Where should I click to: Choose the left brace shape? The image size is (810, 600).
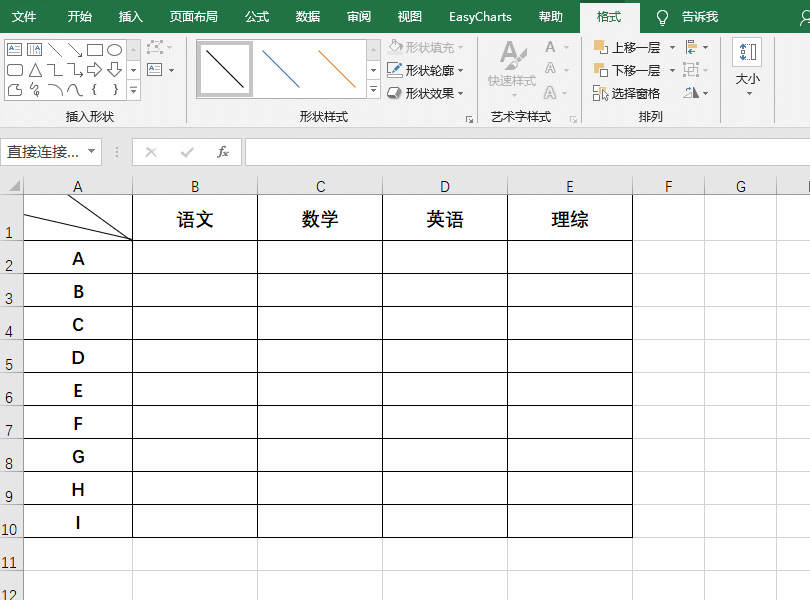point(95,90)
